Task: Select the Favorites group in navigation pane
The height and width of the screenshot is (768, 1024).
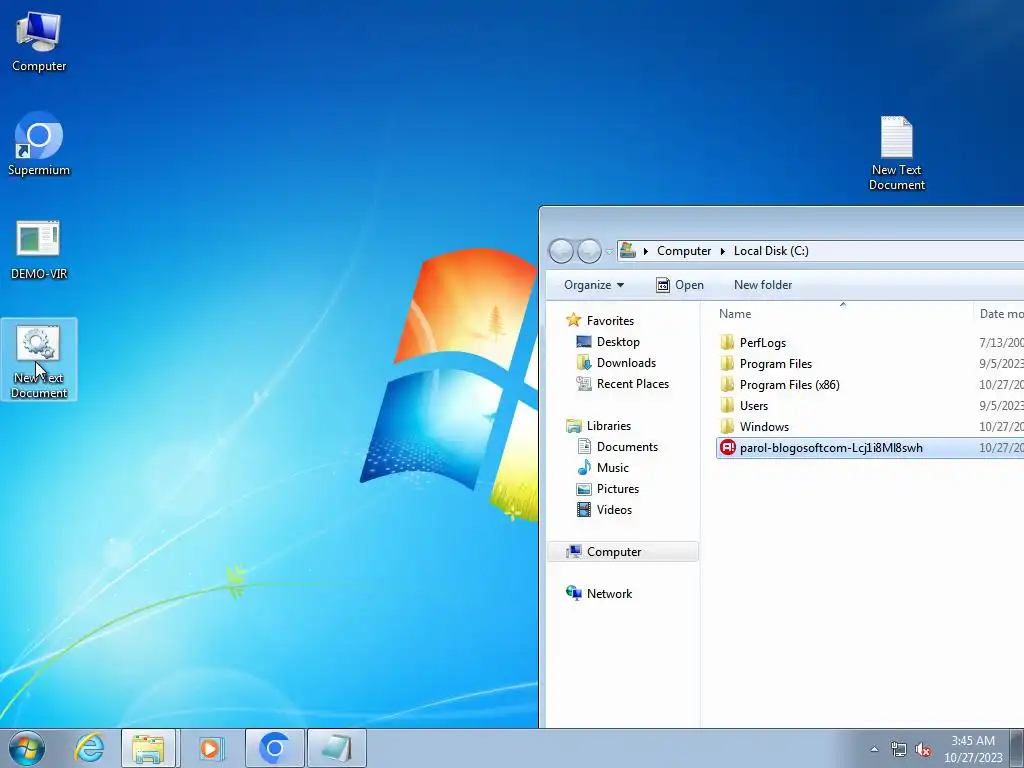Action: click(x=610, y=321)
